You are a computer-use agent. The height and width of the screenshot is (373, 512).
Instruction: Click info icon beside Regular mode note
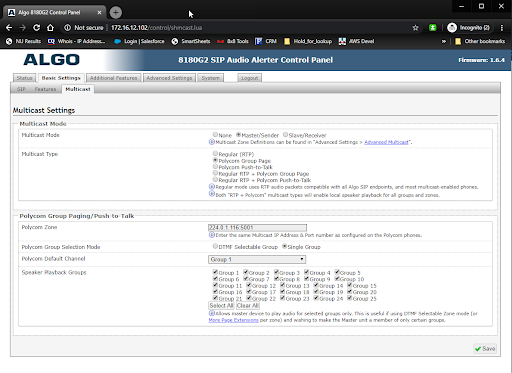click(211, 187)
